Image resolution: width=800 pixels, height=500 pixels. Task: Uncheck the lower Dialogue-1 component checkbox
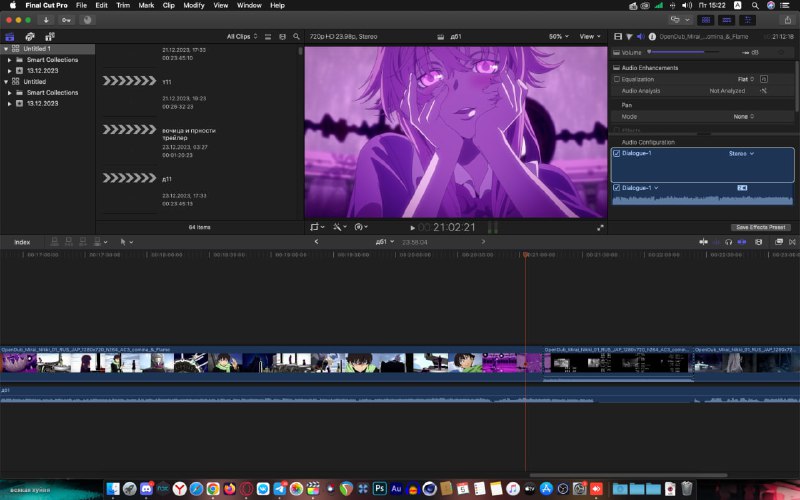[616, 188]
